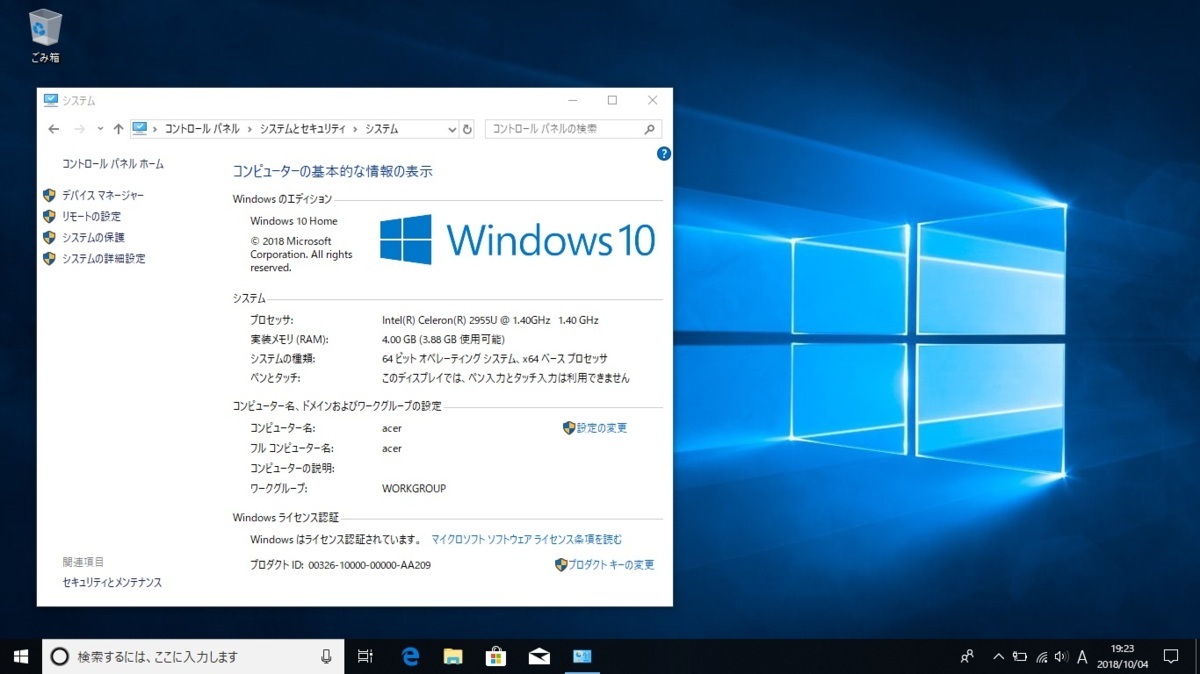Expand the address bar history dropdown

pos(451,129)
